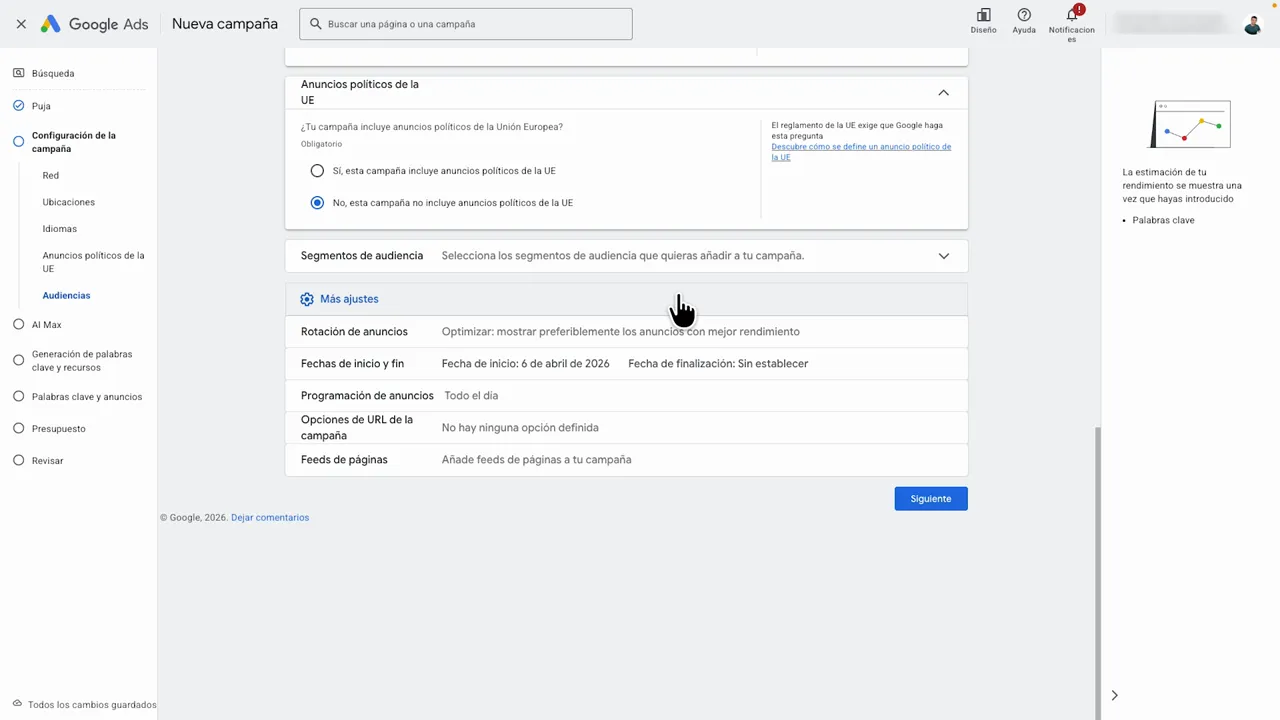Expand the Feeds de páginas row
The width and height of the screenshot is (1280, 720).
(x=626, y=460)
